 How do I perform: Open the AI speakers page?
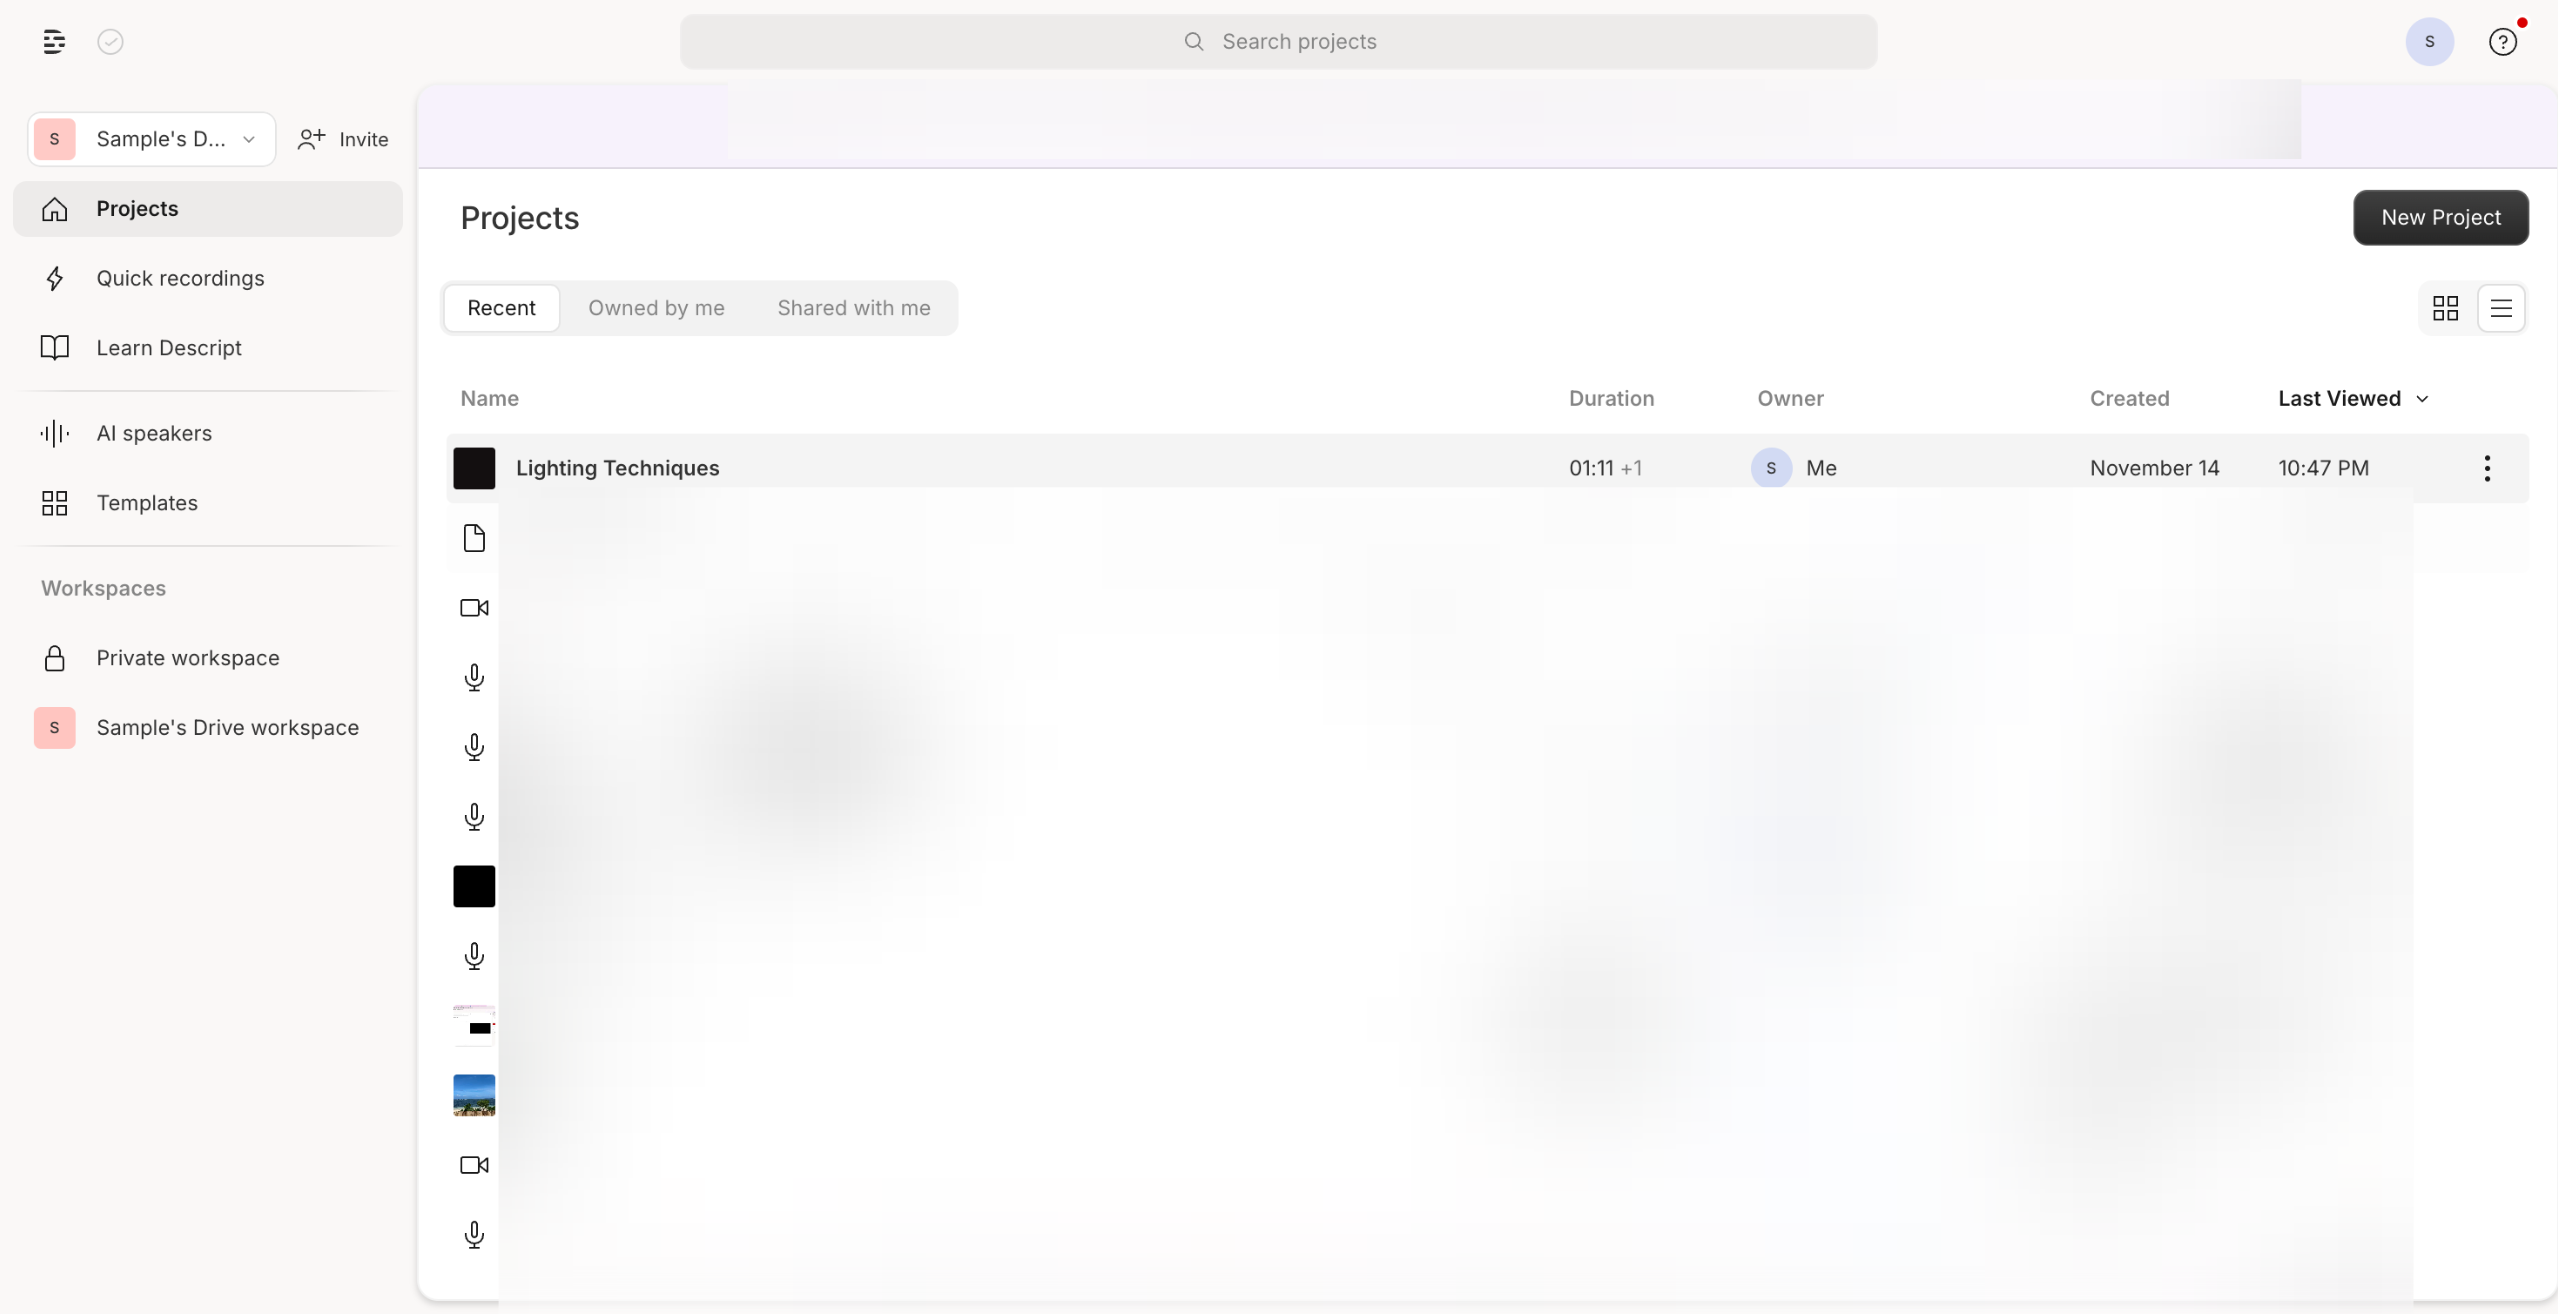pyautogui.click(x=153, y=433)
